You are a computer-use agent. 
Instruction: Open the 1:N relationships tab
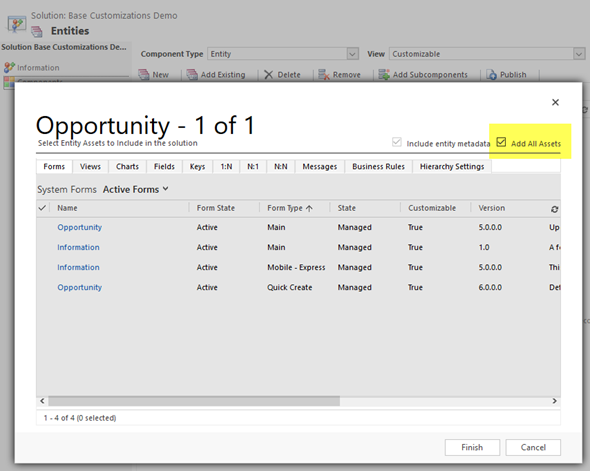pos(227,166)
